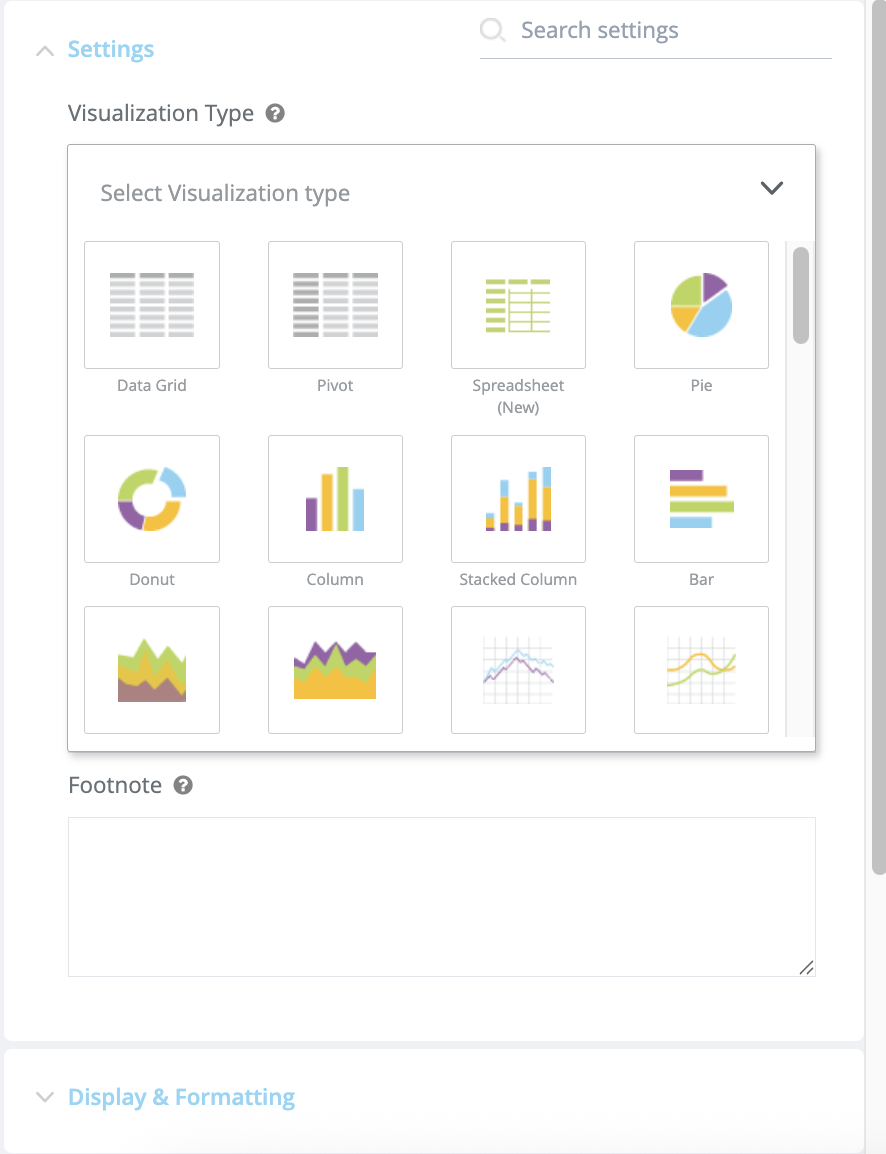Select the smooth spline chart icon
This screenshot has width=886, height=1154.
click(x=701, y=670)
